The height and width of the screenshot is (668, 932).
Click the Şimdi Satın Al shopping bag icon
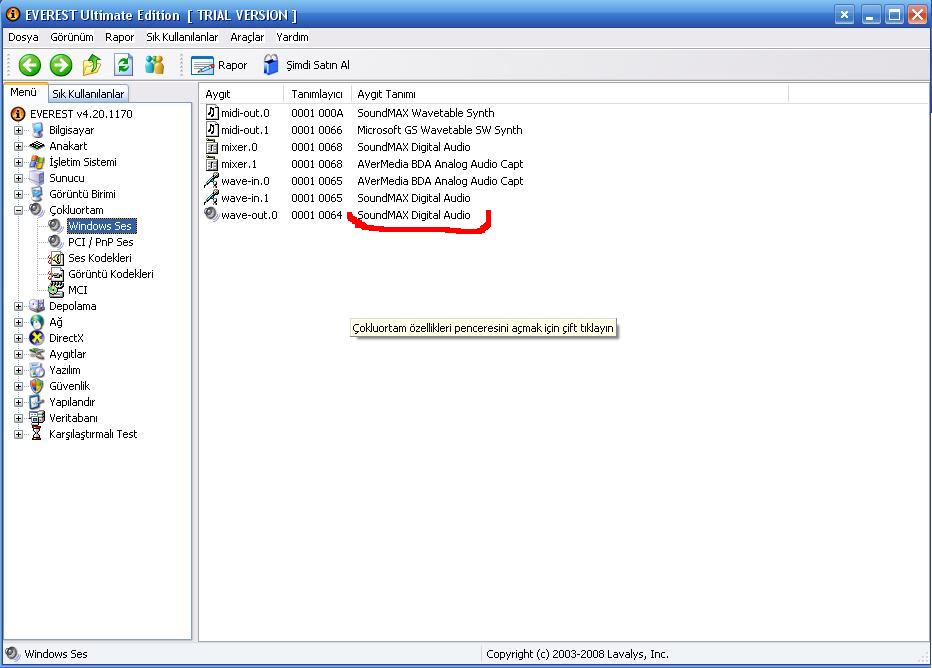[x=270, y=65]
